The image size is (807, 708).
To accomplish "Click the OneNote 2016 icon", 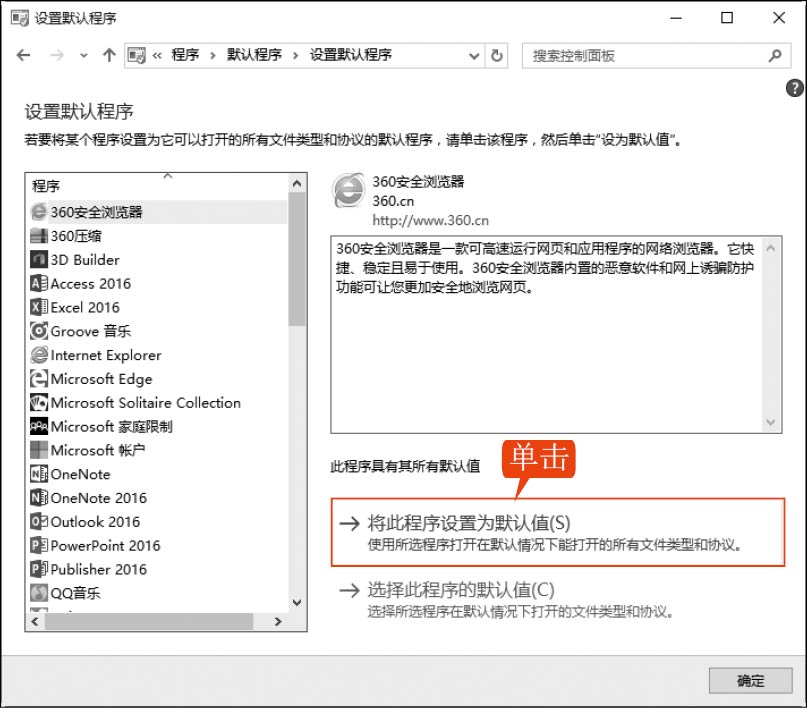I will coord(39,498).
